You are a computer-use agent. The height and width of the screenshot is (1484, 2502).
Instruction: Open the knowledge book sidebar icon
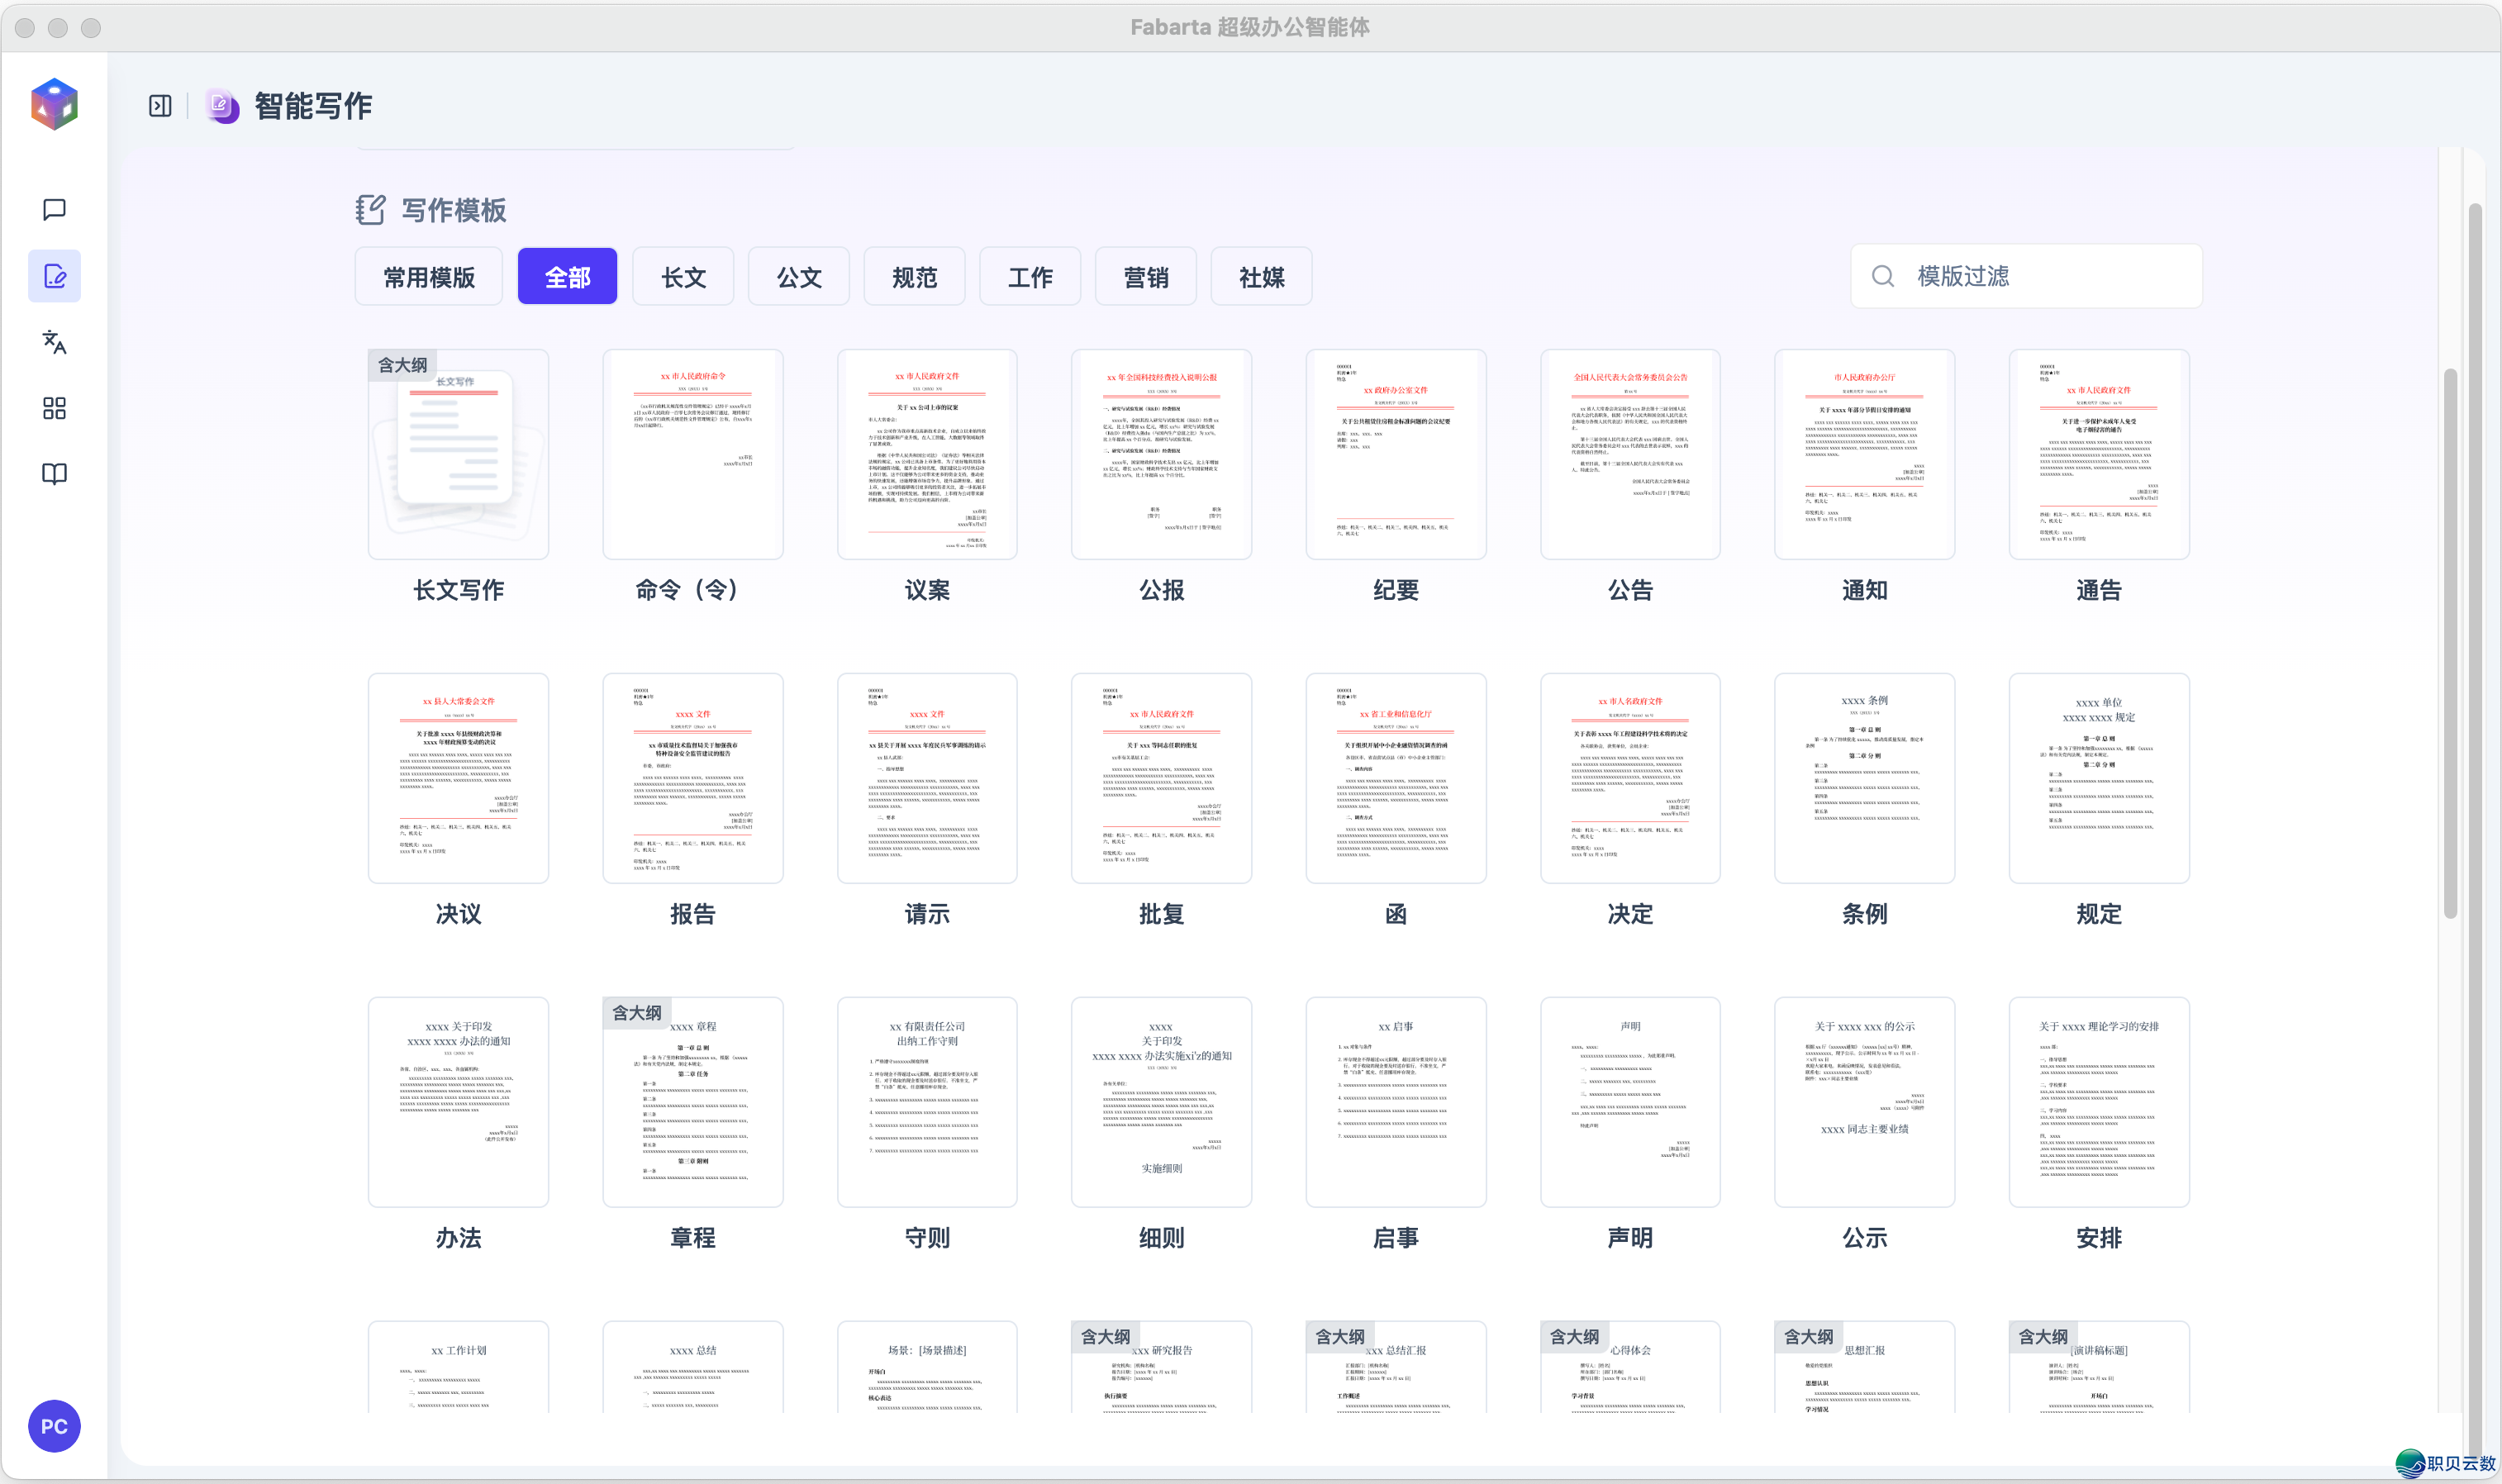pyautogui.click(x=54, y=474)
